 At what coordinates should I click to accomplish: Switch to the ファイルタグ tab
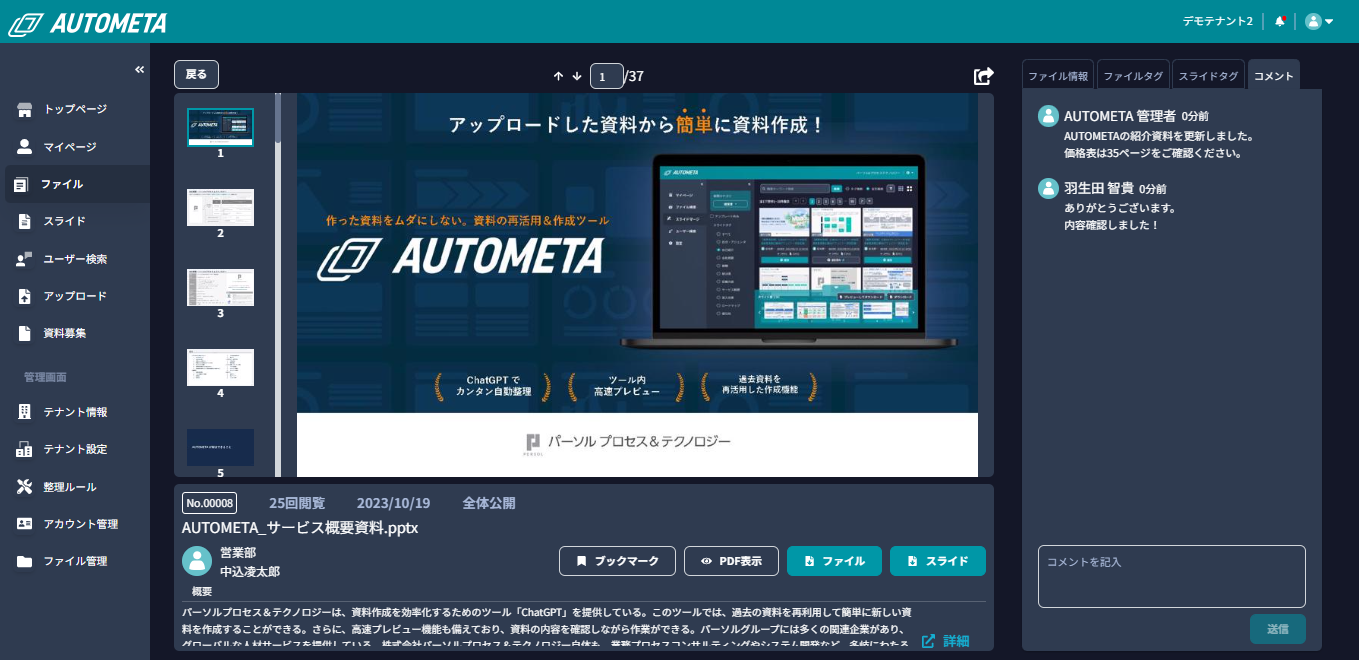[1133, 76]
